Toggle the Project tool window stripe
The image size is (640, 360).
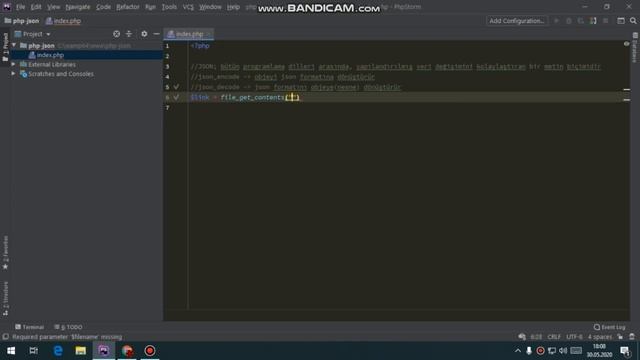[x=5, y=47]
